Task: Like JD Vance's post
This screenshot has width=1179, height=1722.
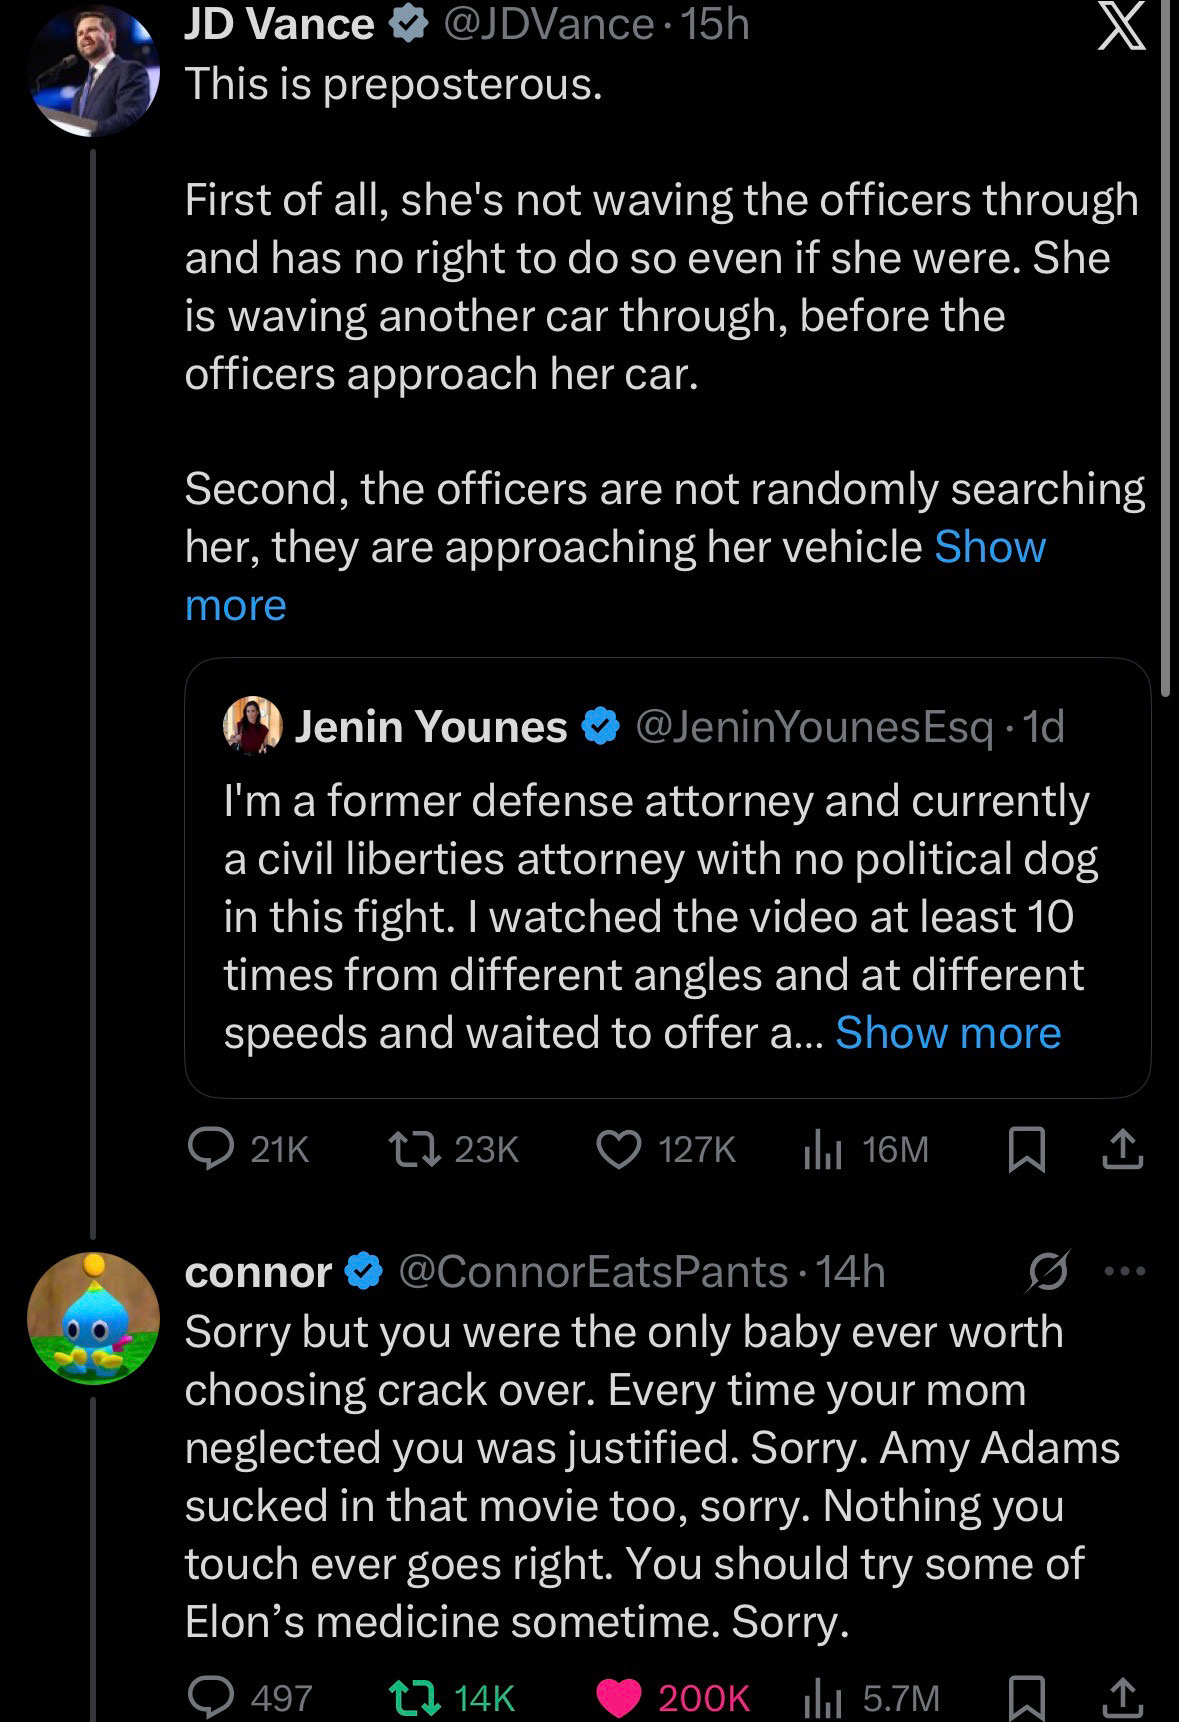Action: coord(619,1149)
